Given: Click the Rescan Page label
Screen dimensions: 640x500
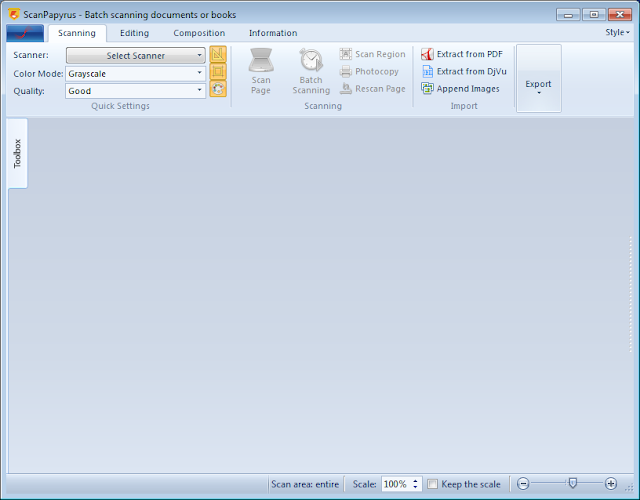Looking at the screenshot, I should pyautogui.click(x=380, y=89).
